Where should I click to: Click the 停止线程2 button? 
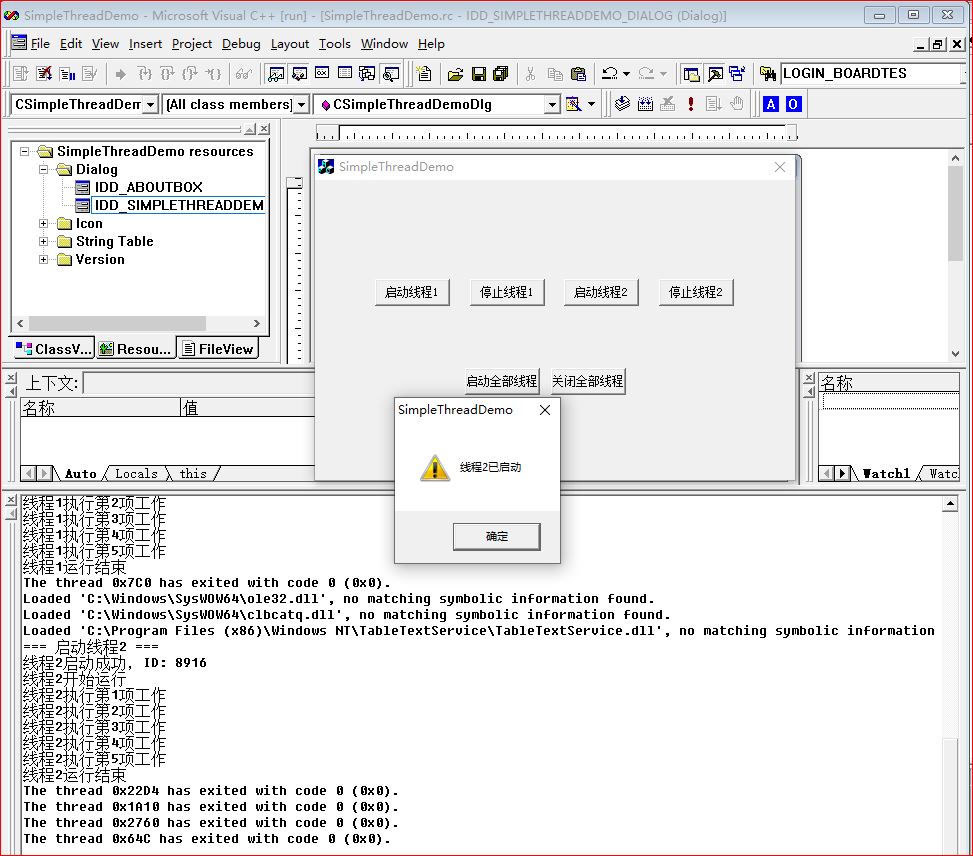pyautogui.click(x=696, y=292)
